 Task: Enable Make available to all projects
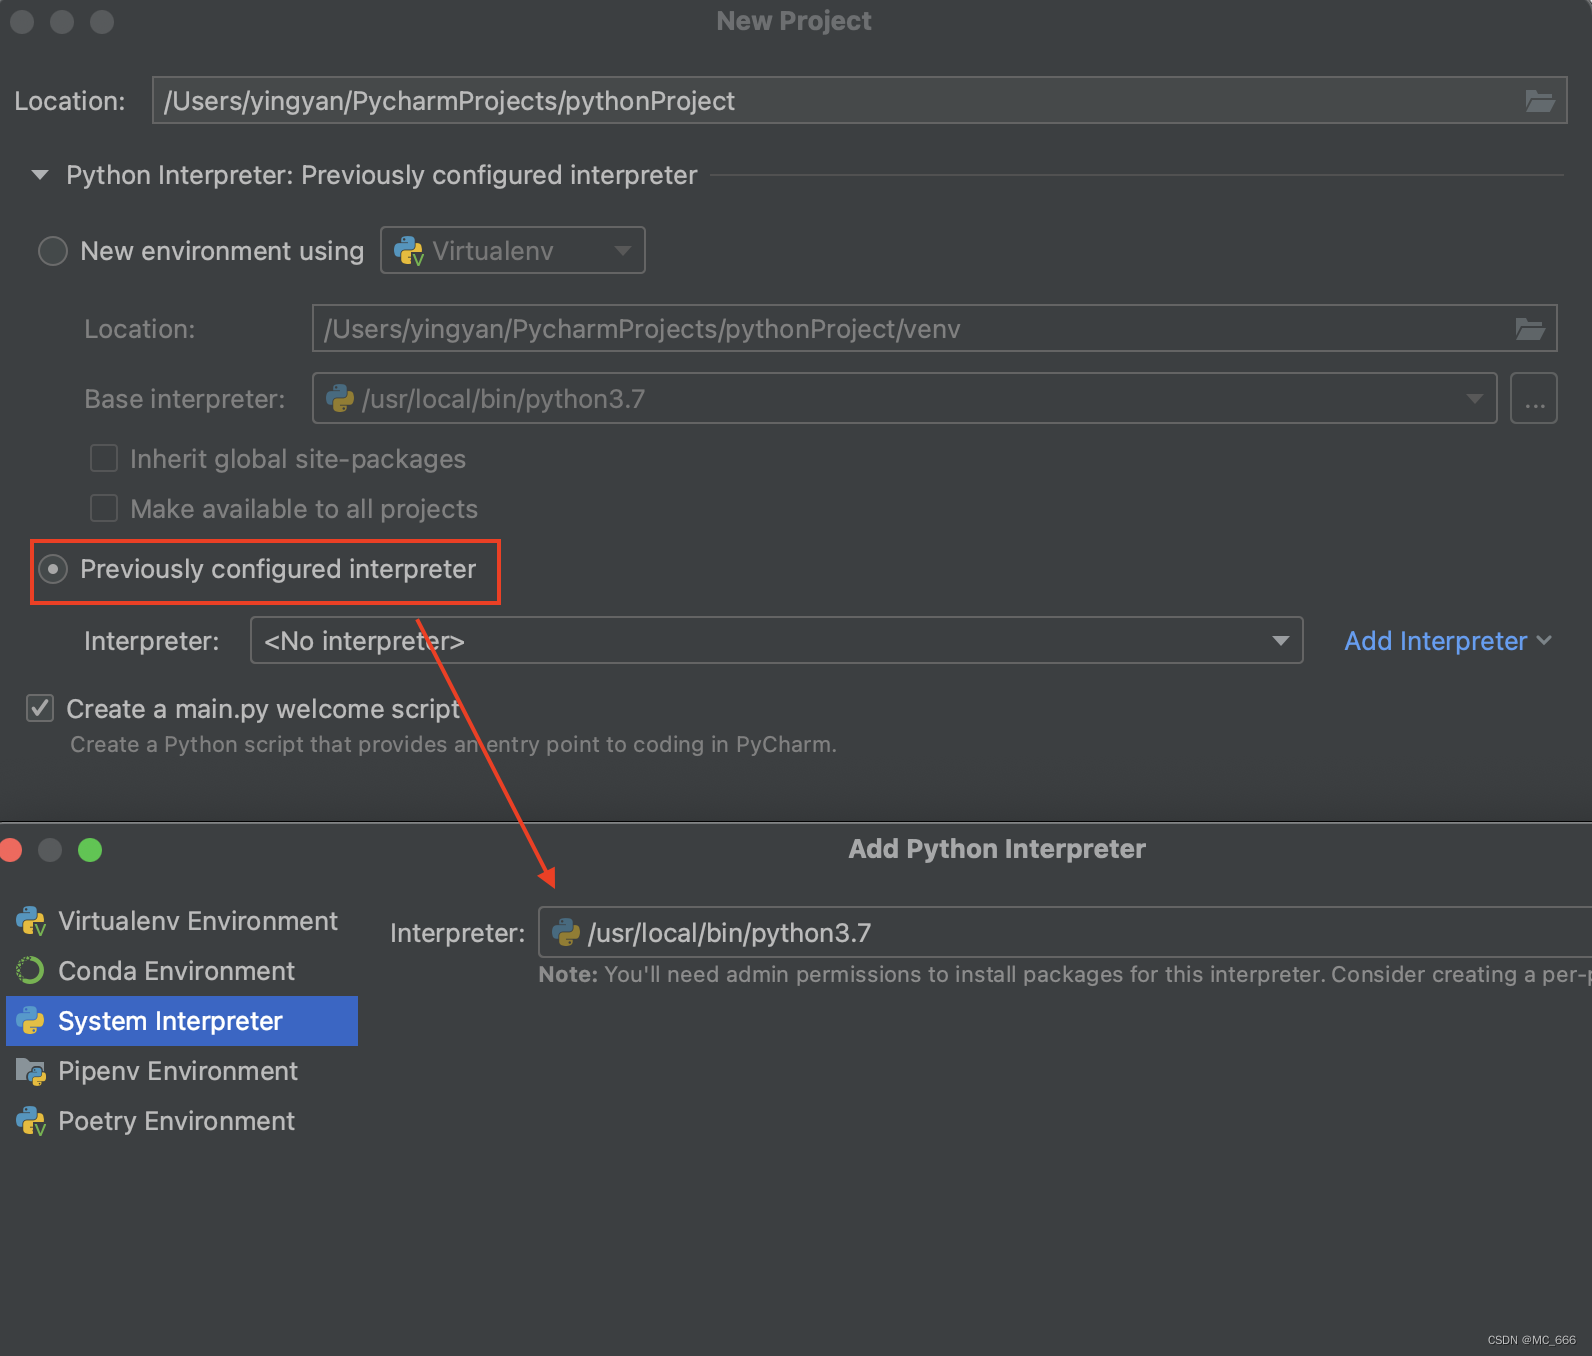(104, 508)
